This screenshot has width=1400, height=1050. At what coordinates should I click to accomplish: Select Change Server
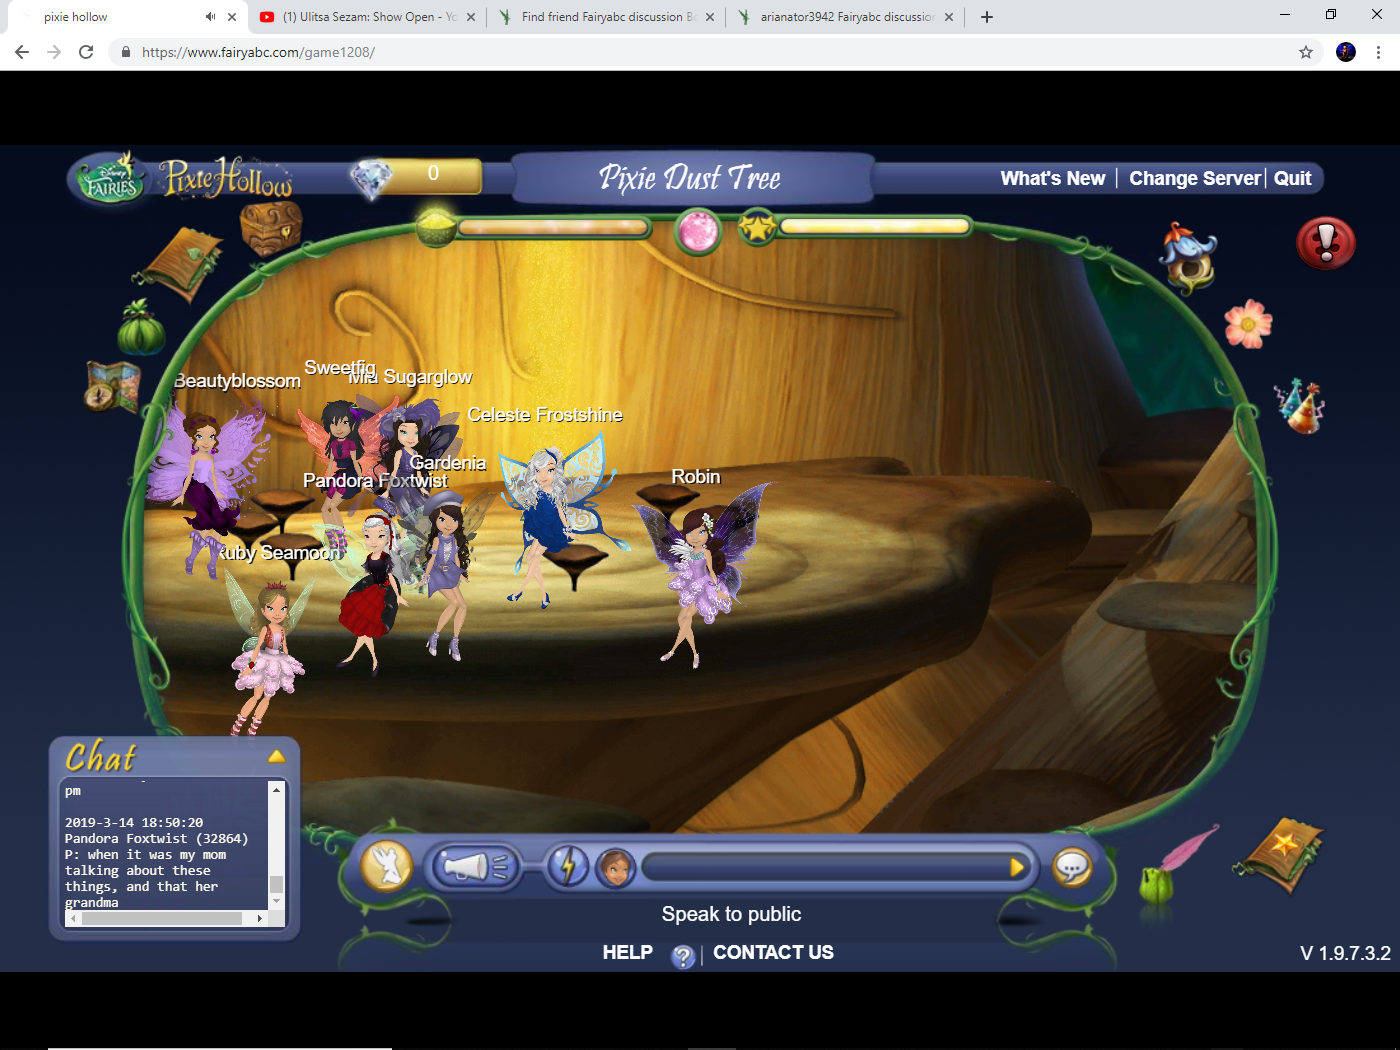(x=1194, y=178)
